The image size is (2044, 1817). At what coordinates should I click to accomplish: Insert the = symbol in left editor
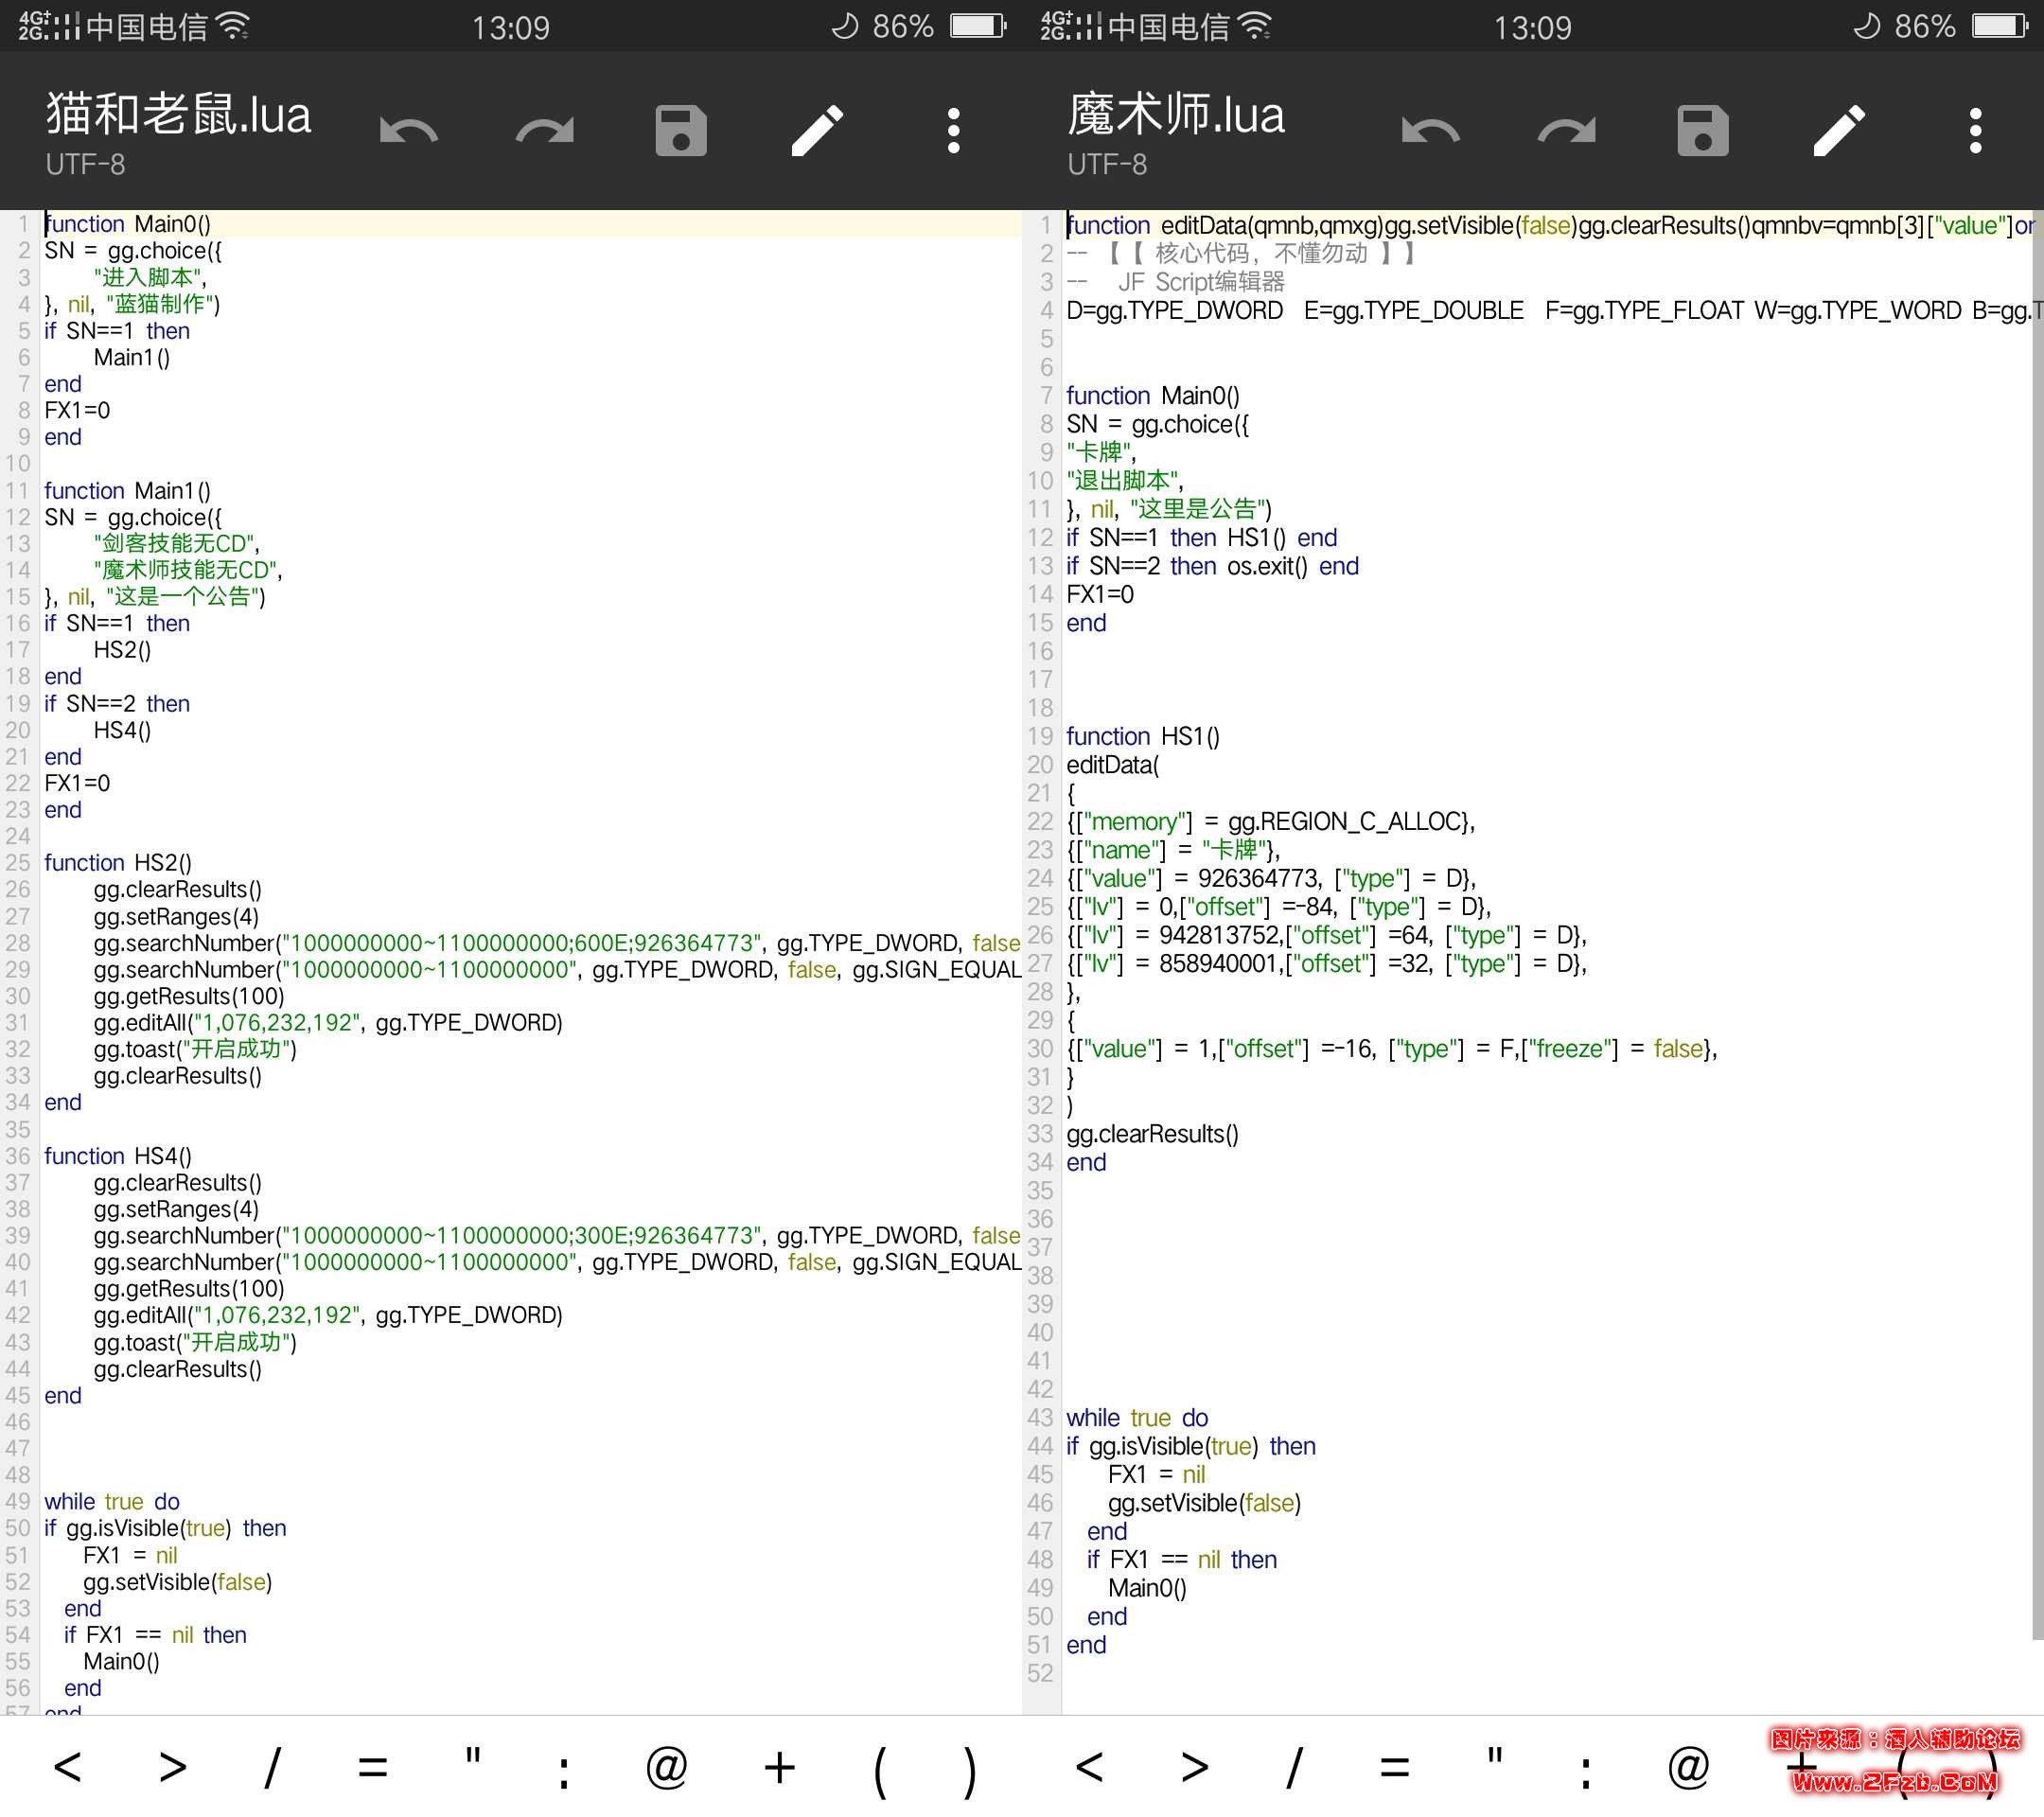pyautogui.click(x=373, y=1769)
